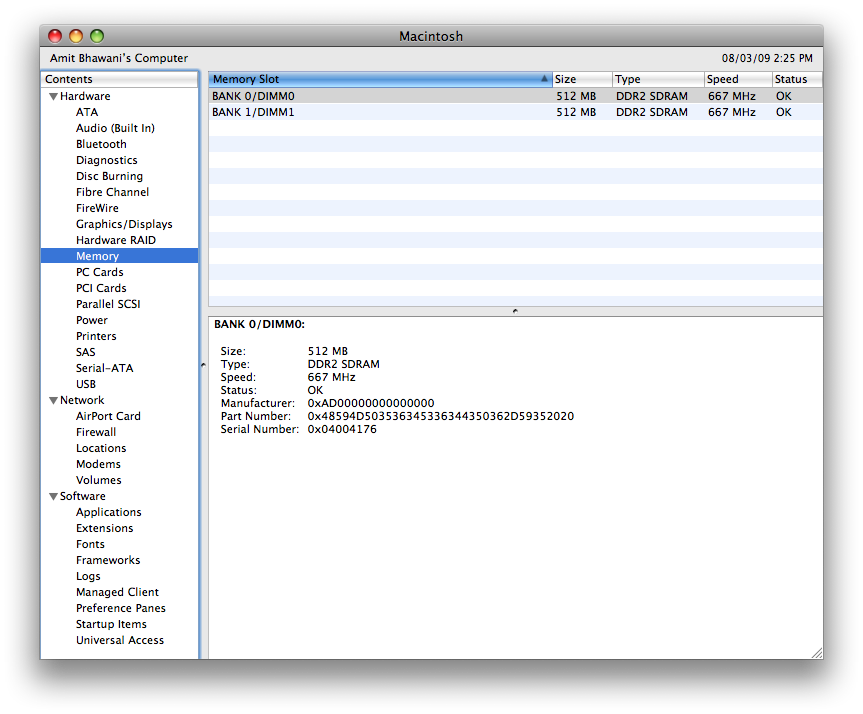Viewport: 863px width, 714px height.
Task: Collapse the Network disclosure triangle
Action: pyautogui.click(x=53, y=401)
